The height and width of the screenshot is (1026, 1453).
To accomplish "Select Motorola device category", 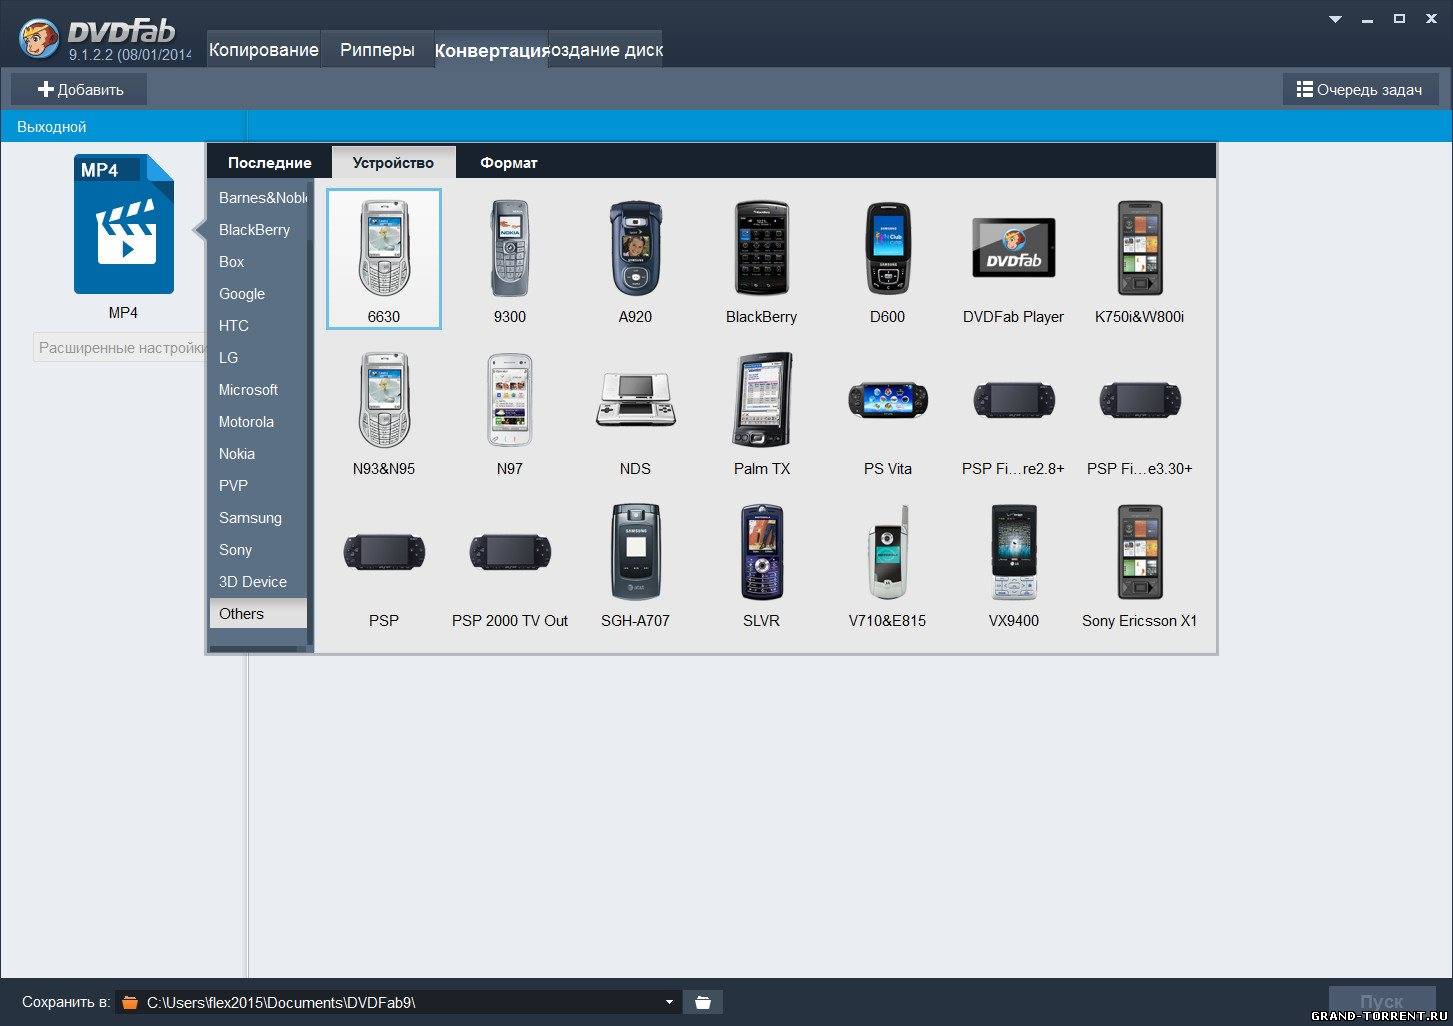I will 259,422.
